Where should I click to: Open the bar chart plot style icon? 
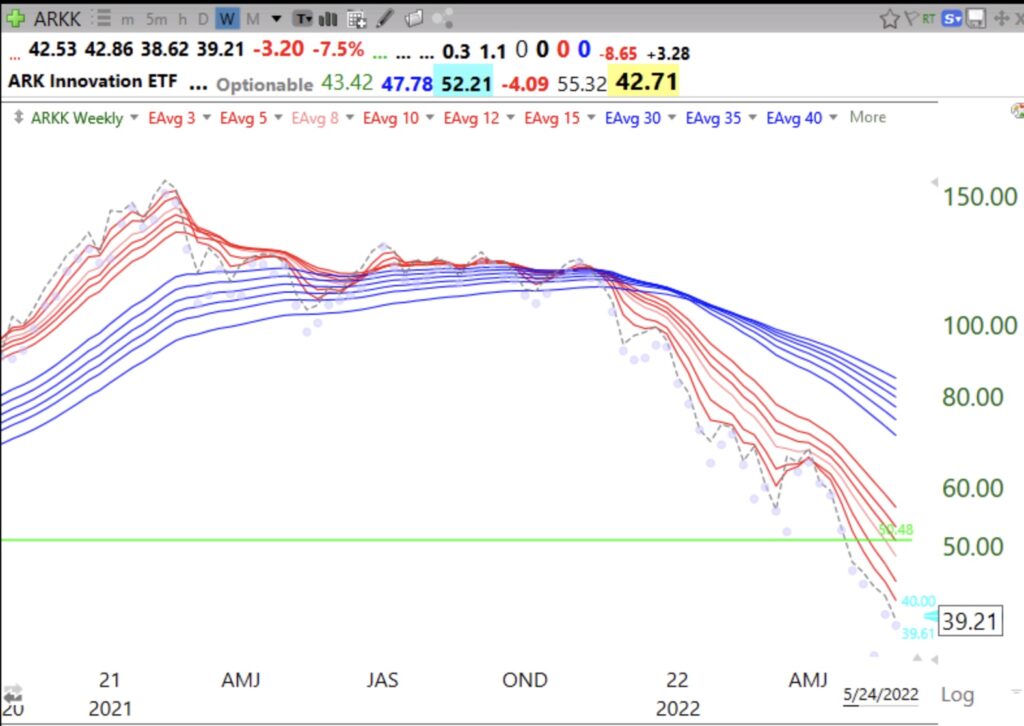coord(328,19)
